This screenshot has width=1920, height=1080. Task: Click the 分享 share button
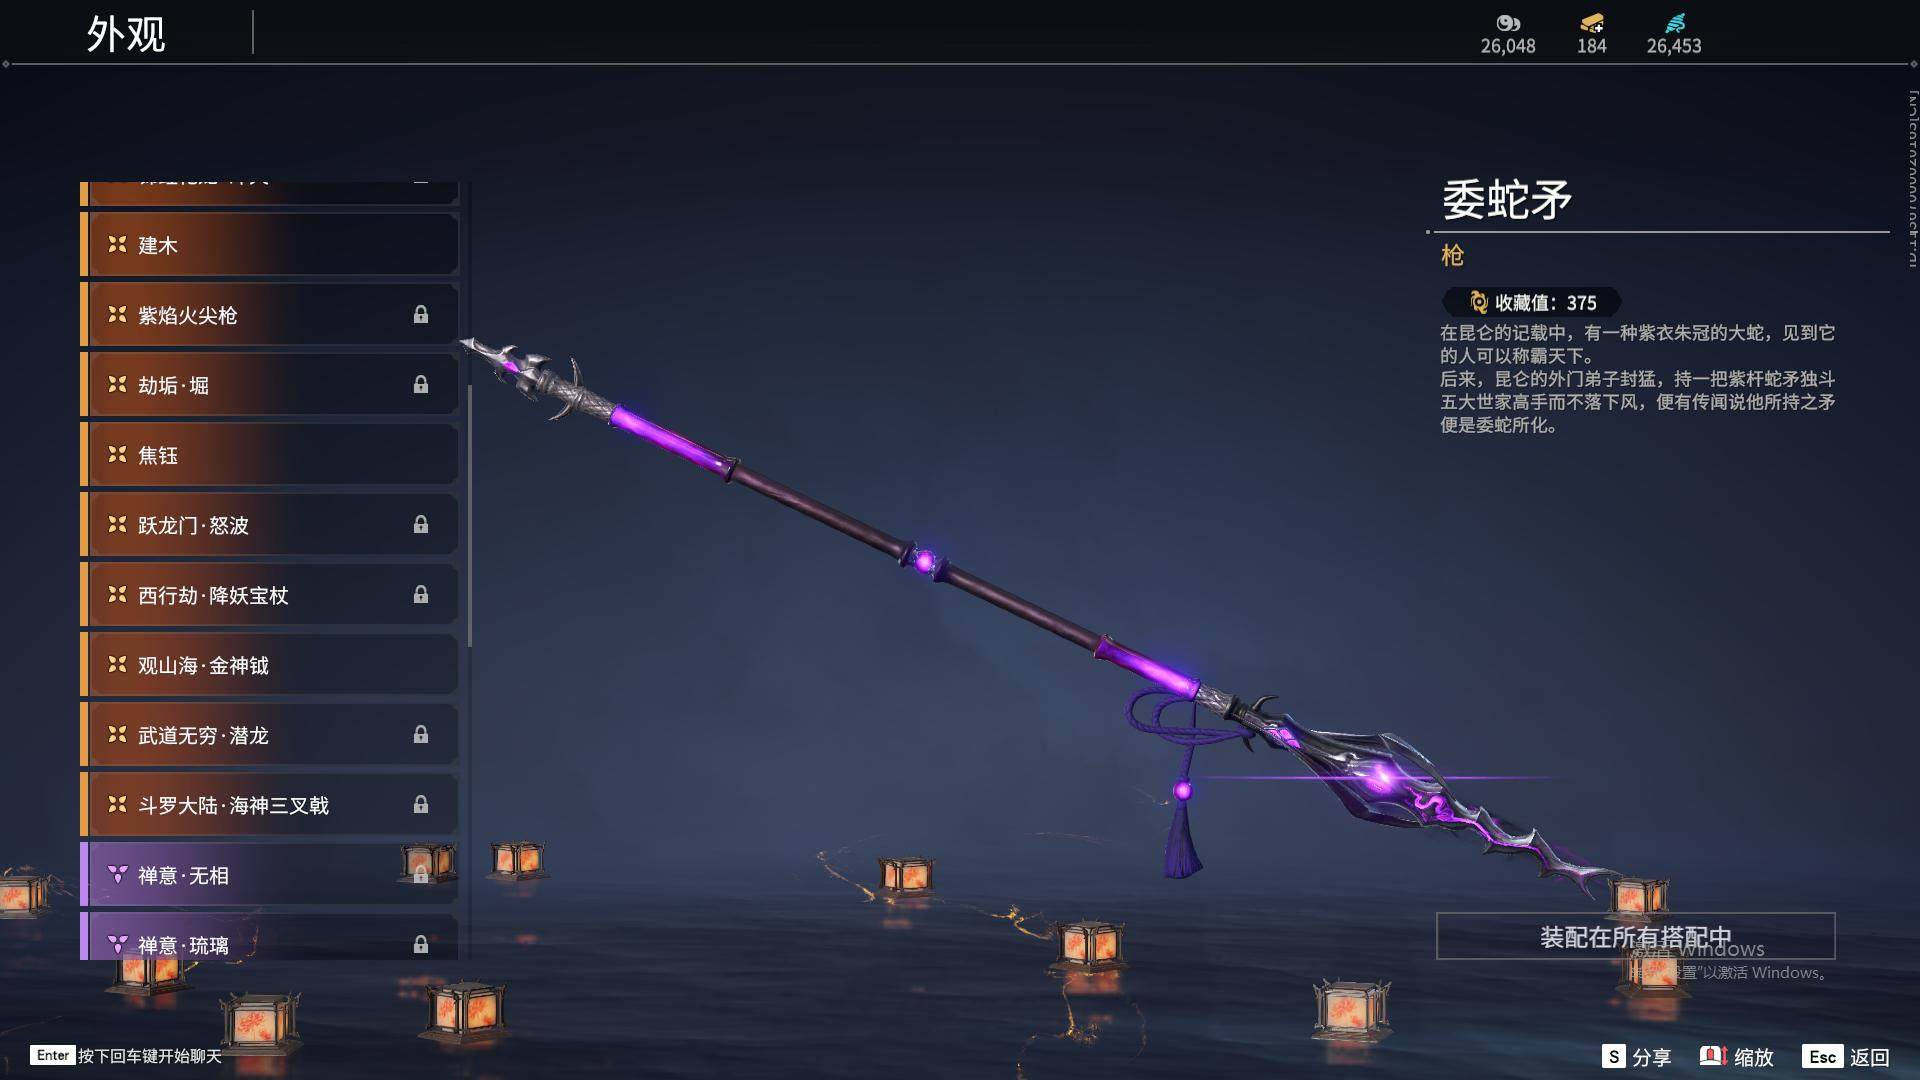click(1636, 1057)
